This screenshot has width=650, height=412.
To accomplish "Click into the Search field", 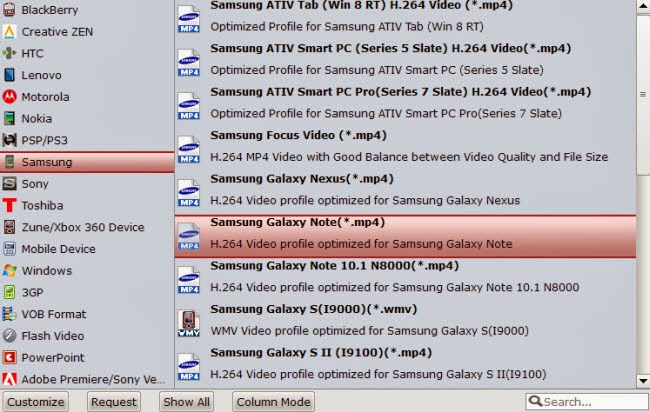I will click(587, 402).
